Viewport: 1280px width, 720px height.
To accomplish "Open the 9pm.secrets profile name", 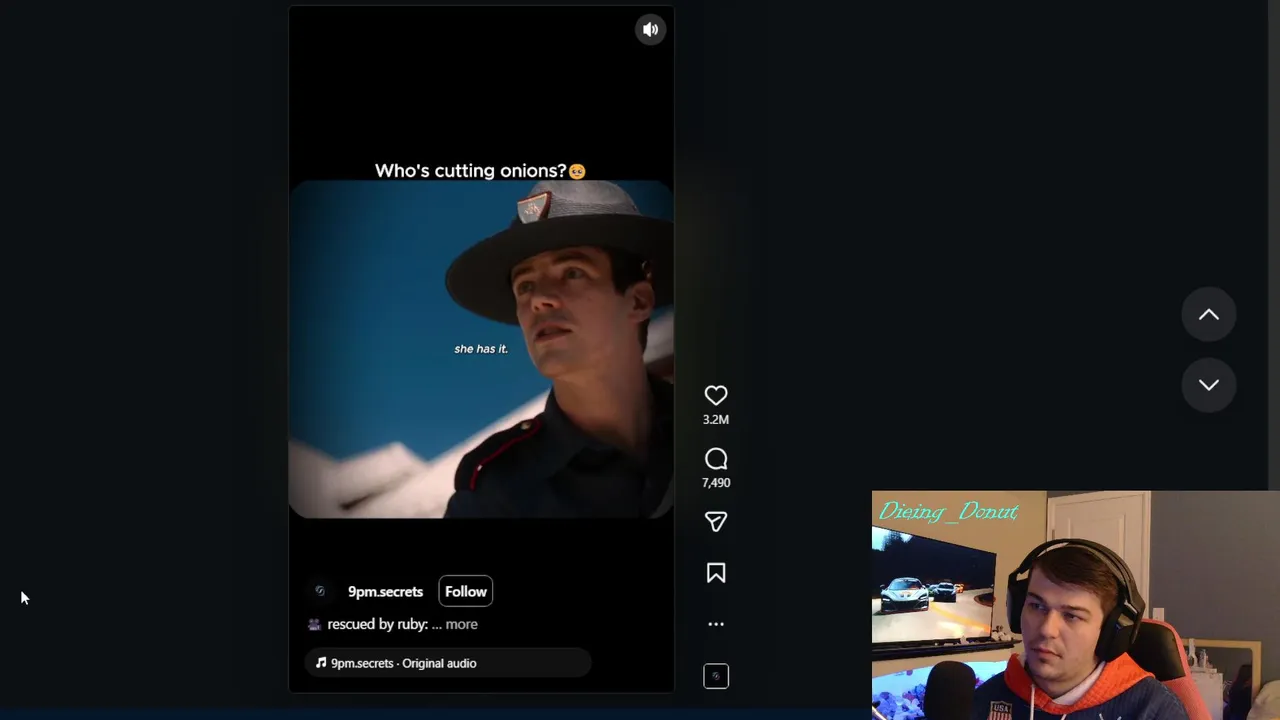I will (385, 592).
